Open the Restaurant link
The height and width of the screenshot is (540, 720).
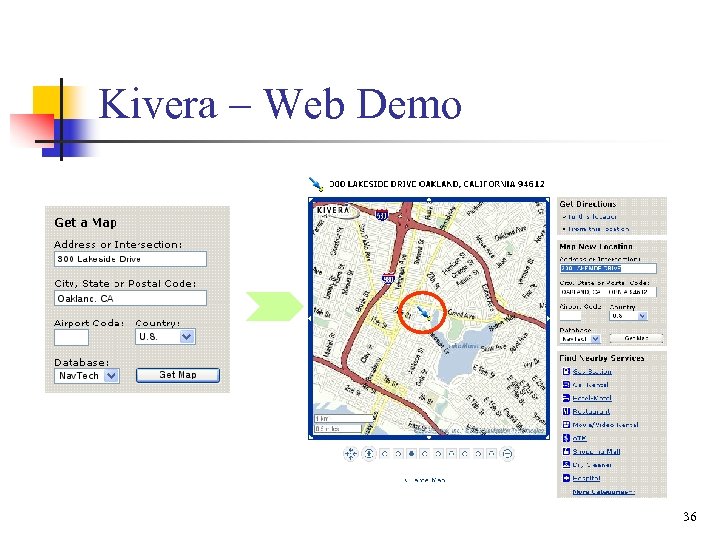[591, 411]
